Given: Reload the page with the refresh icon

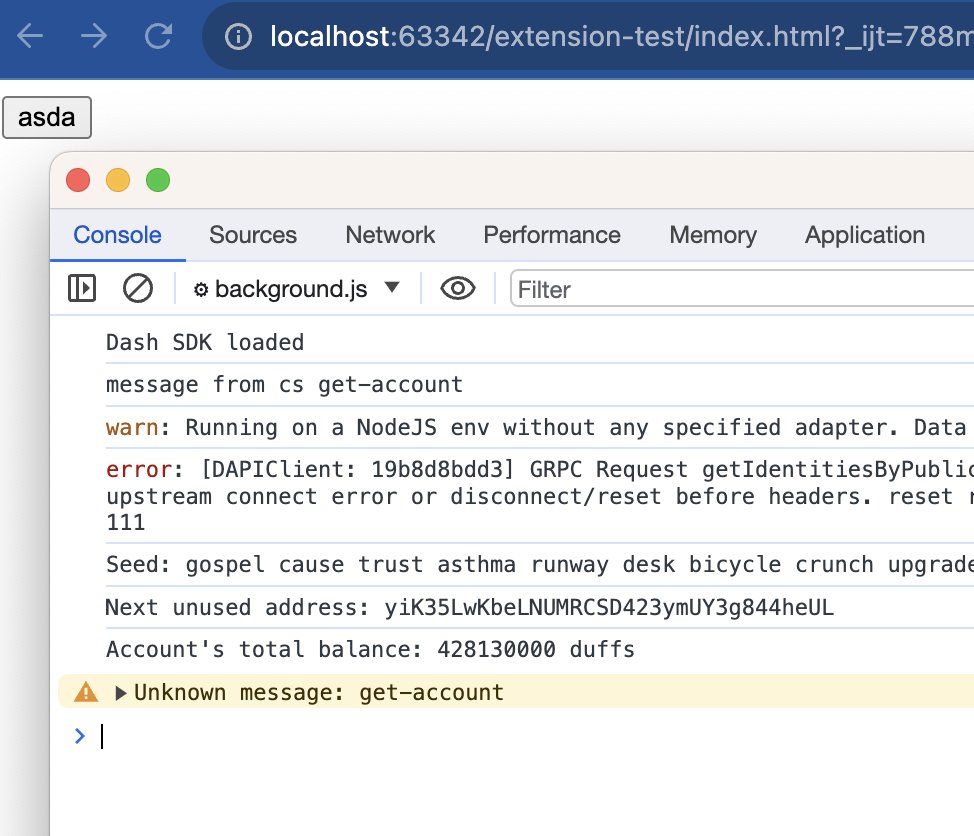Looking at the screenshot, I should 158,35.
